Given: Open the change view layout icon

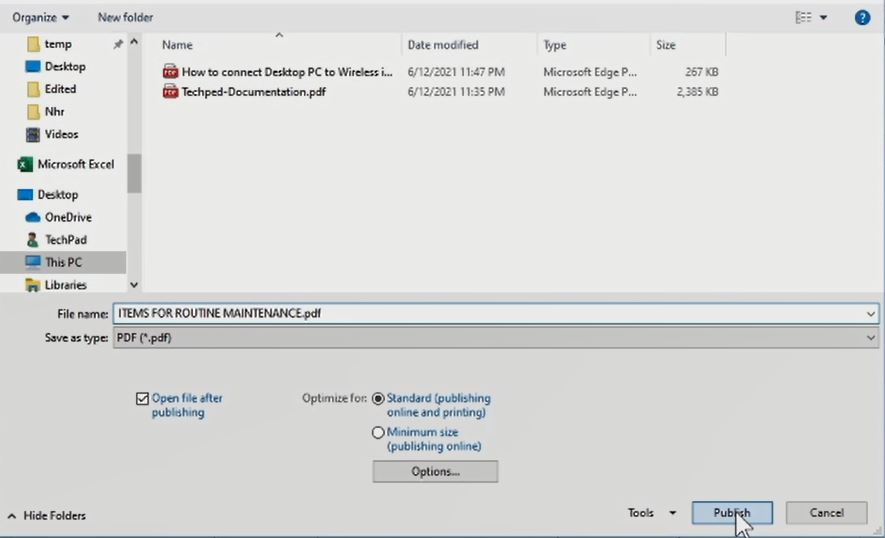Looking at the screenshot, I should 803,17.
